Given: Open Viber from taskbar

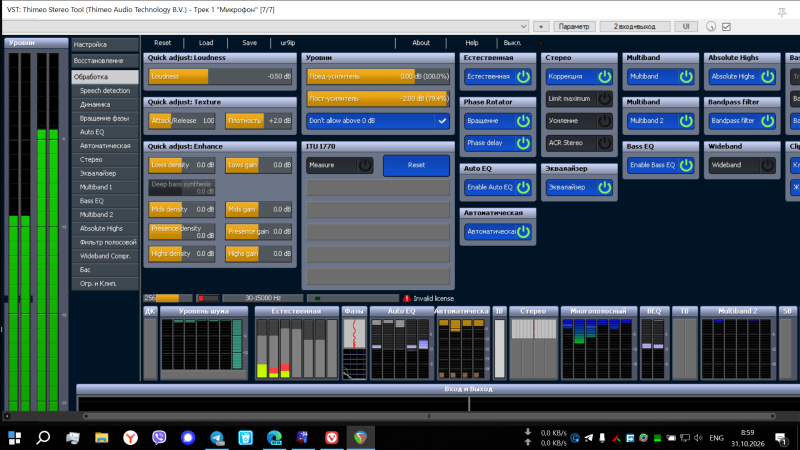Looking at the screenshot, I should point(159,438).
